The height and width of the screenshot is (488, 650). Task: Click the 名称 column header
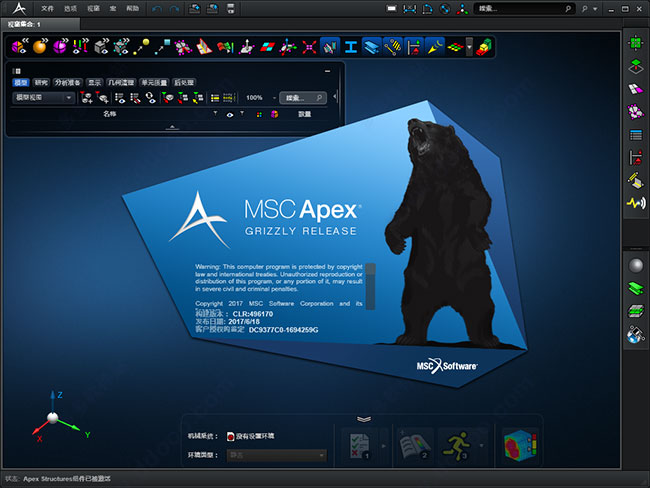110,114
